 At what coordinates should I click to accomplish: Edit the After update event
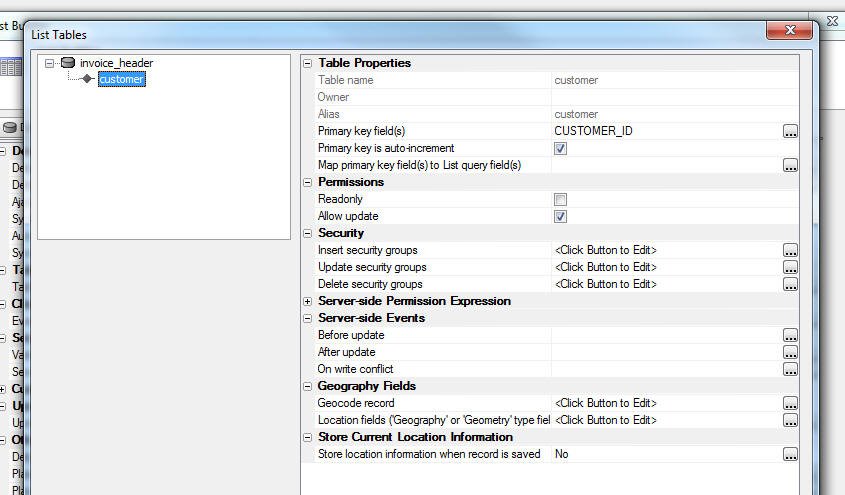click(790, 352)
